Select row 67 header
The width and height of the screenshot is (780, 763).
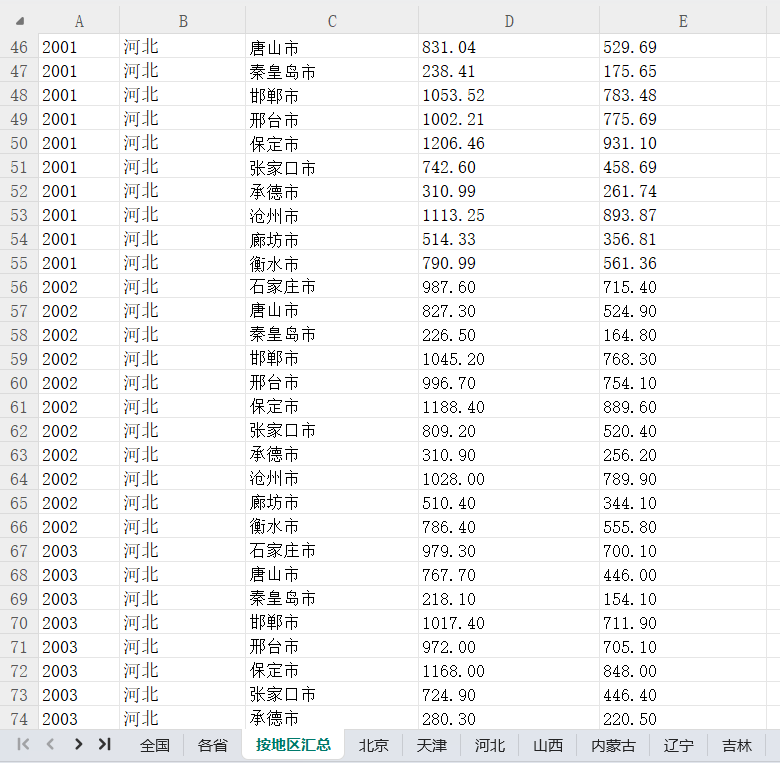pos(19,551)
